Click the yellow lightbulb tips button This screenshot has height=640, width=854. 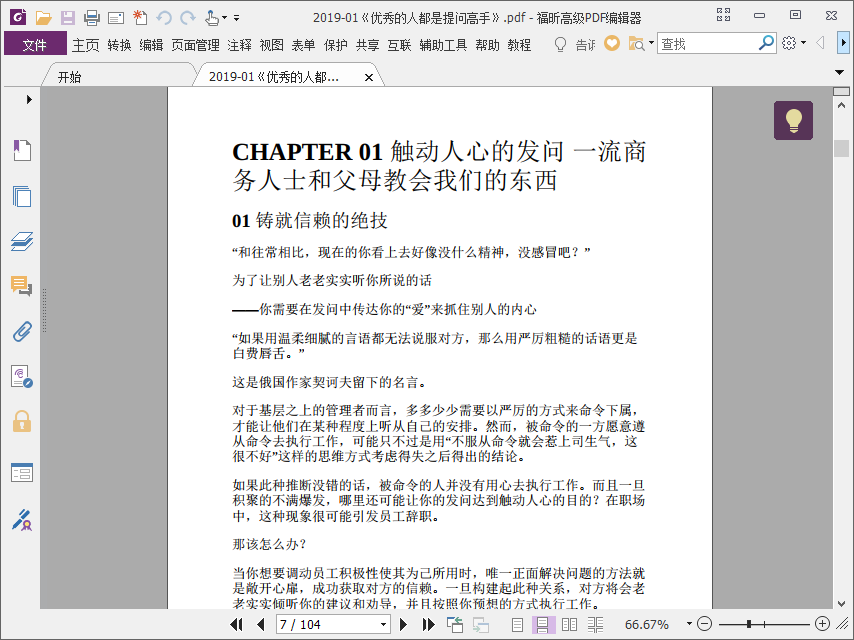pyautogui.click(x=793, y=120)
